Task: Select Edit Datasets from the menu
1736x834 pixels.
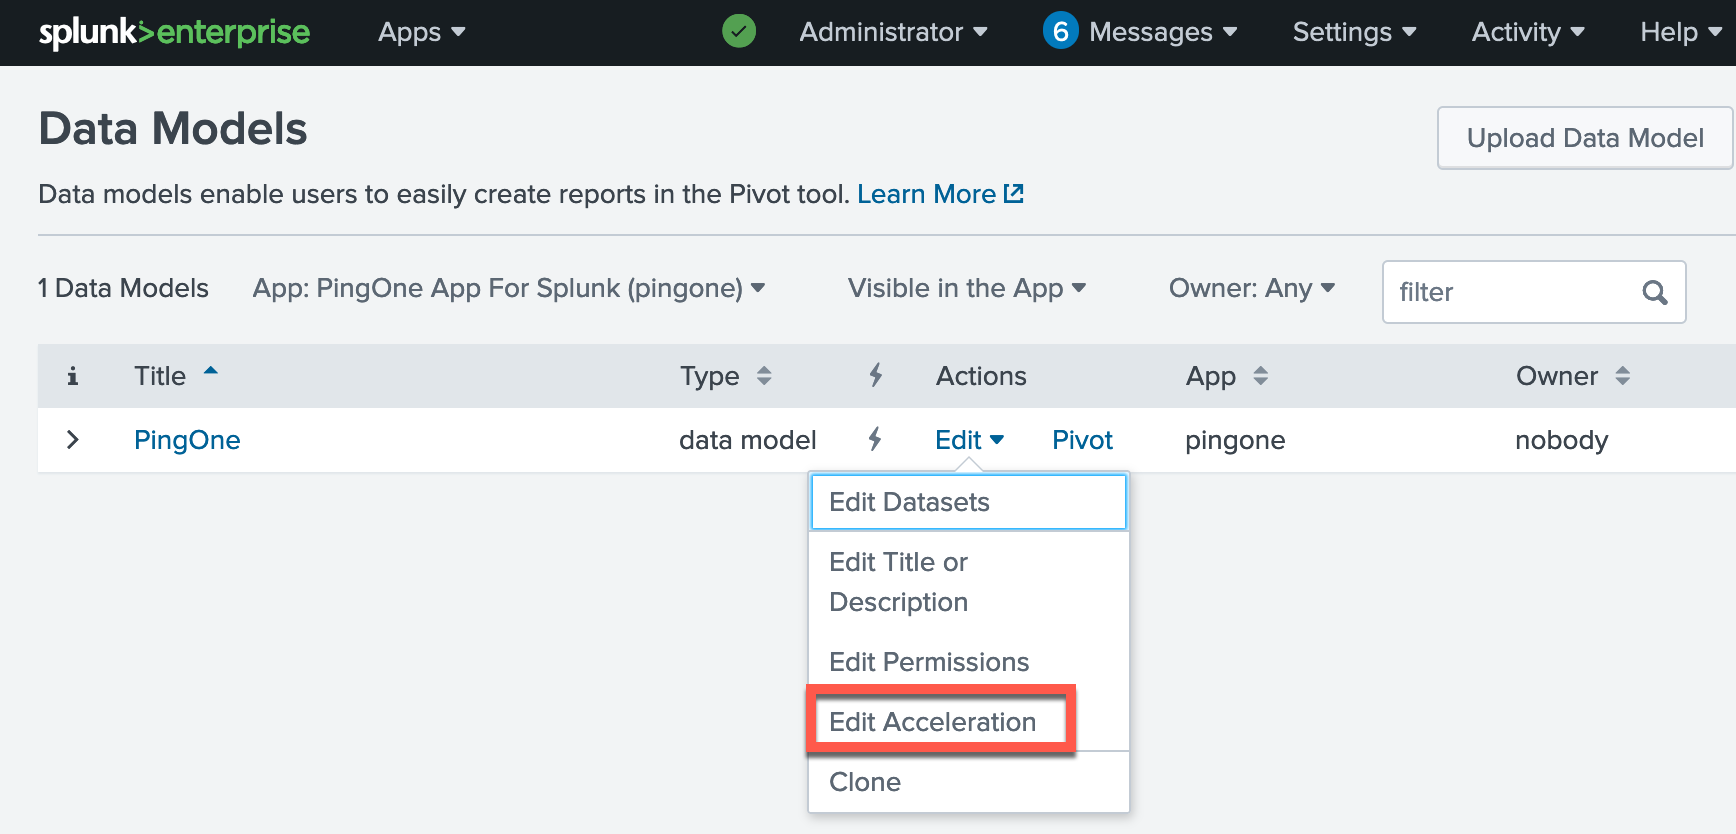Action: pos(969,502)
